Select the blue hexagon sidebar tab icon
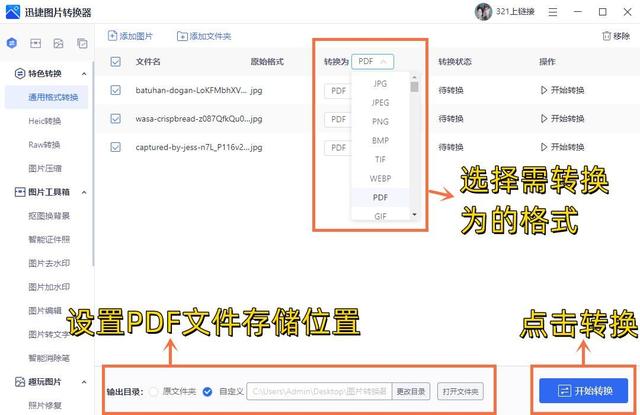The height and width of the screenshot is (415, 640). click(x=12, y=43)
